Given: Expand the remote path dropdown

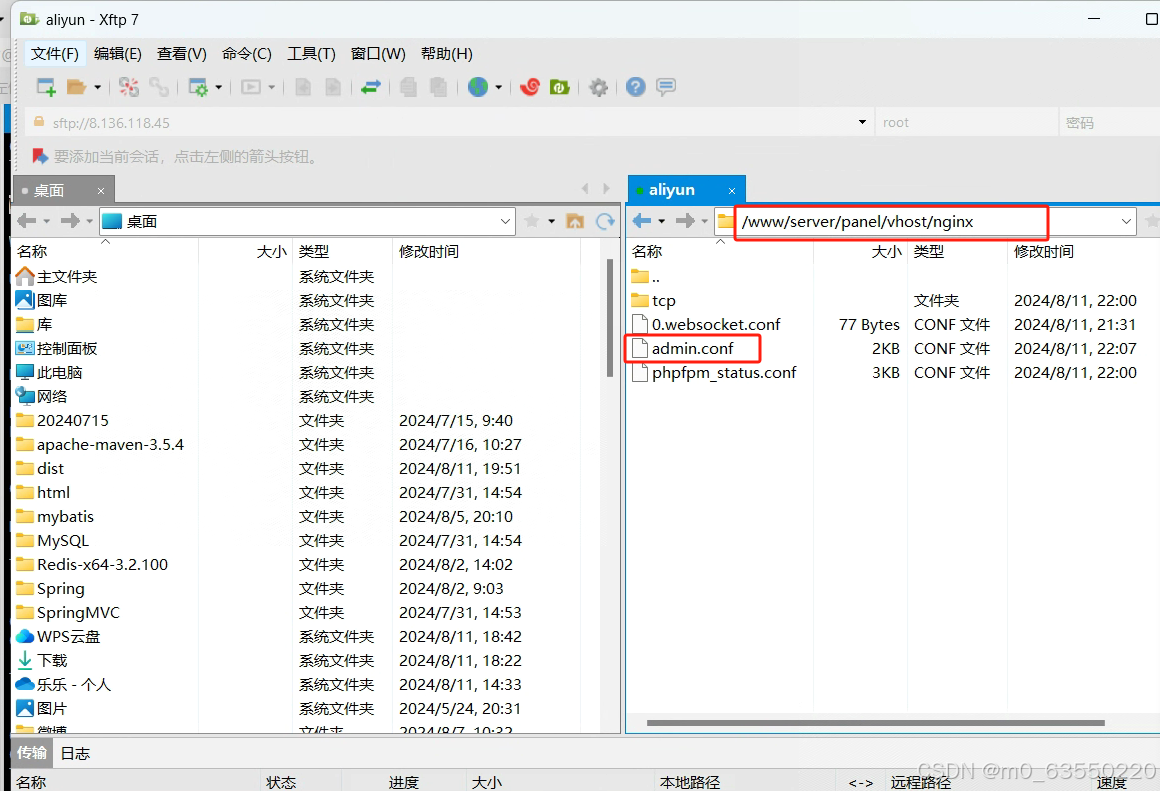Looking at the screenshot, I should pos(1126,221).
